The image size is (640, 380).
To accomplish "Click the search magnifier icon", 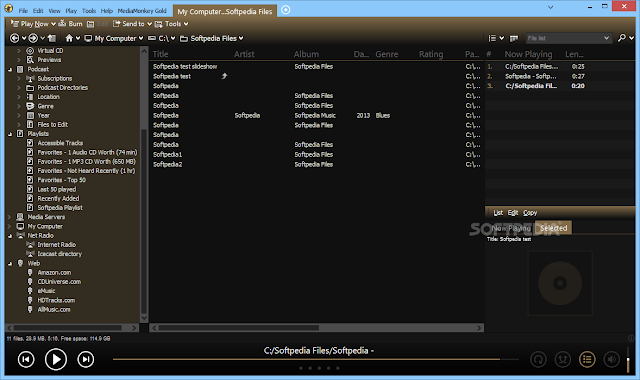I will (x=622, y=38).
